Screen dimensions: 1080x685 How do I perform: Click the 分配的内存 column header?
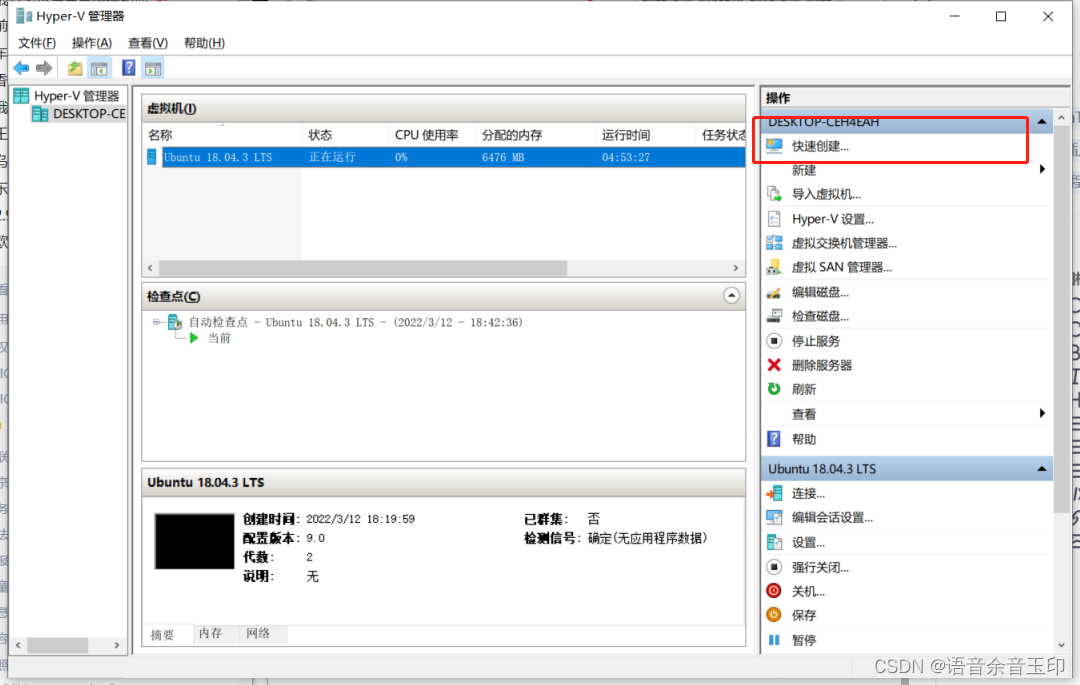535,135
